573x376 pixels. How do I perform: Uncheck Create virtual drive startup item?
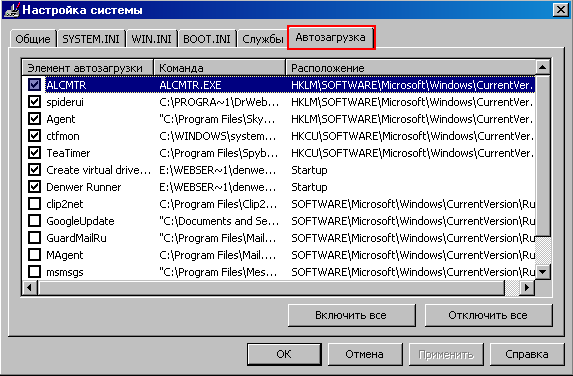pyautogui.click(x=34, y=170)
